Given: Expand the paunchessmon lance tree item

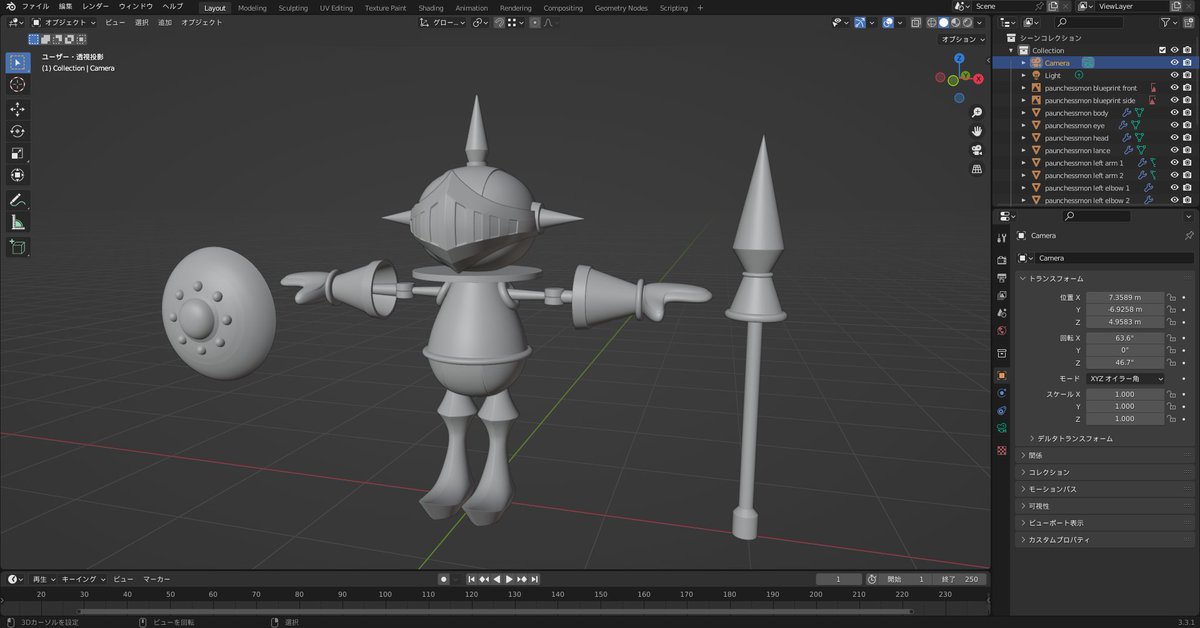Looking at the screenshot, I should [1024, 151].
